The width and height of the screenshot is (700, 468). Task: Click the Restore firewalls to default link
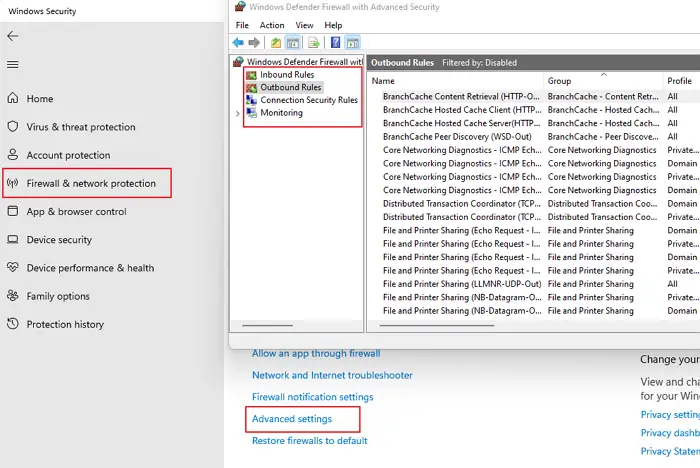pyautogui.click(x=310, y=441)
